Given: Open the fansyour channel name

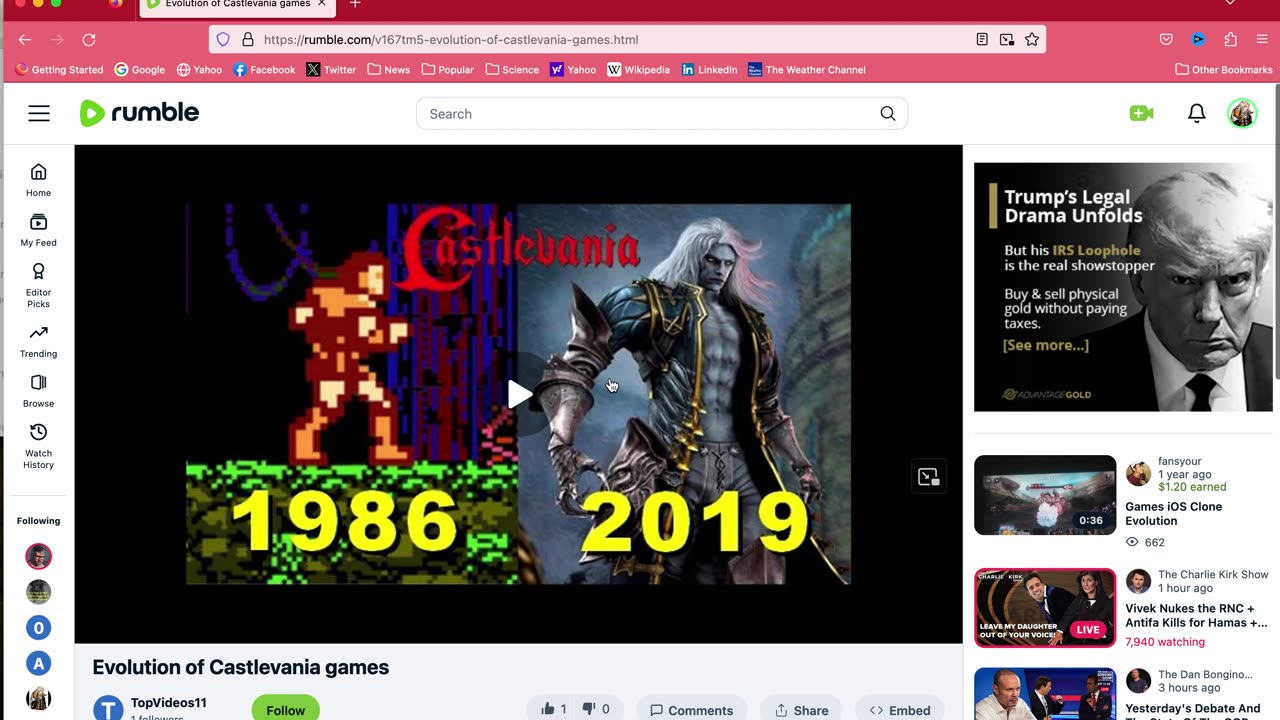Looking at the screenshot, I should 1179,461.
